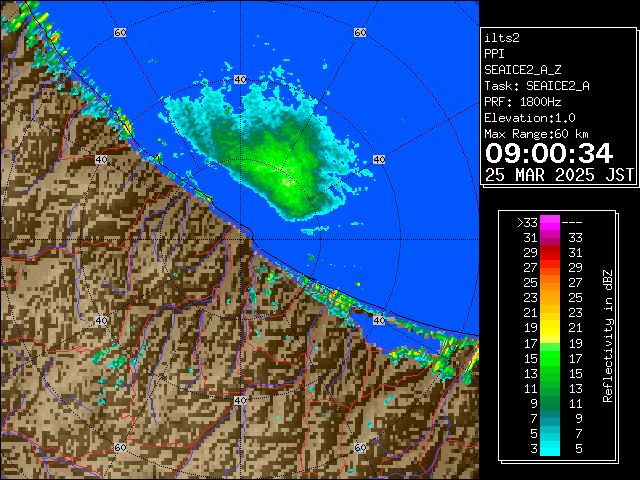This screenshot has width=640, height=480.
Task: Select the "Task: SEAICE2_A" line
Action: coord(537,86)
